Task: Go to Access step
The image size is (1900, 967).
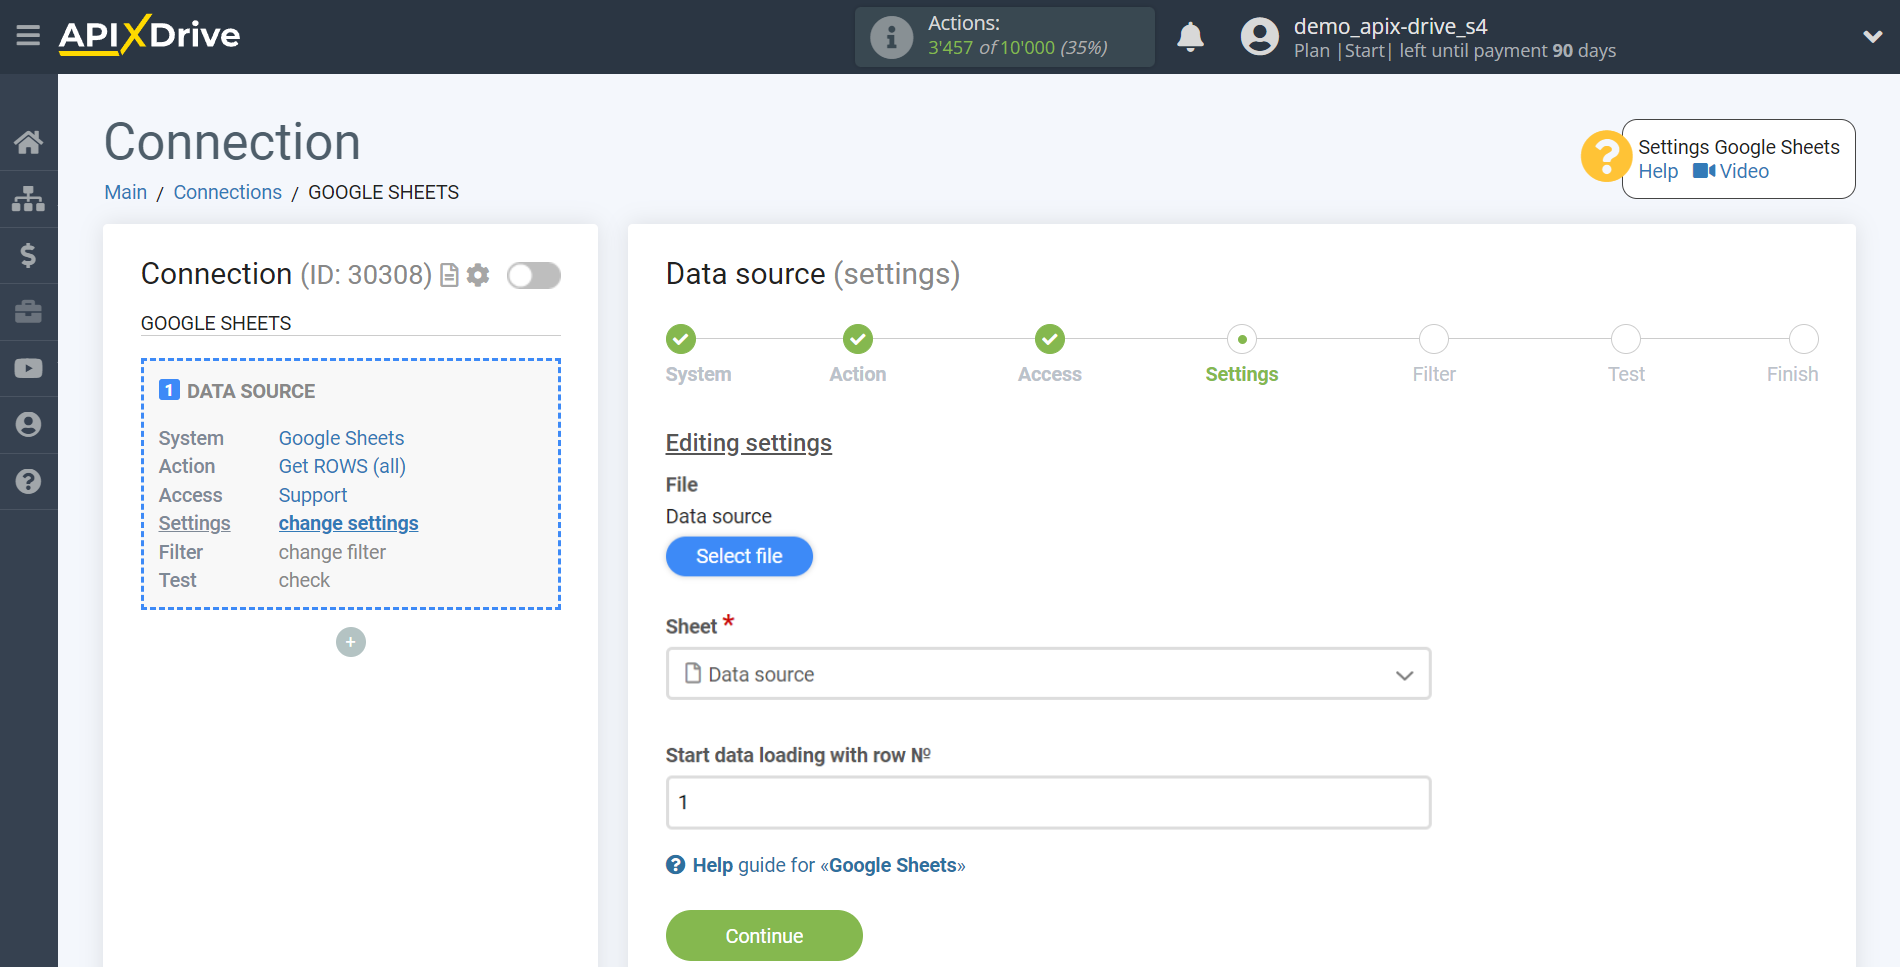Action: coord(1049,339)
